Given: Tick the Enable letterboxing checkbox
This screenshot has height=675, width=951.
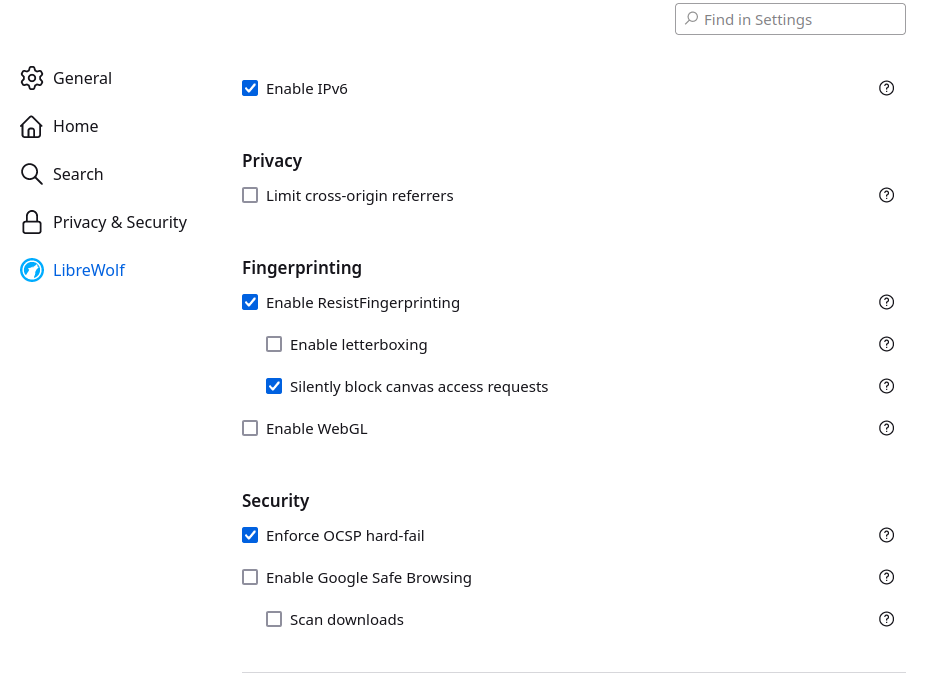Looking at the screenshot, I should click(x=274, y=344).
